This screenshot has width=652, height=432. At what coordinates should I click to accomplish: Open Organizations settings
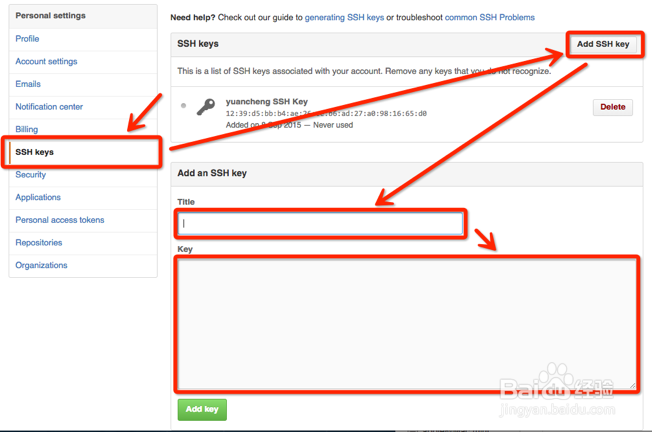pos(42,265)
